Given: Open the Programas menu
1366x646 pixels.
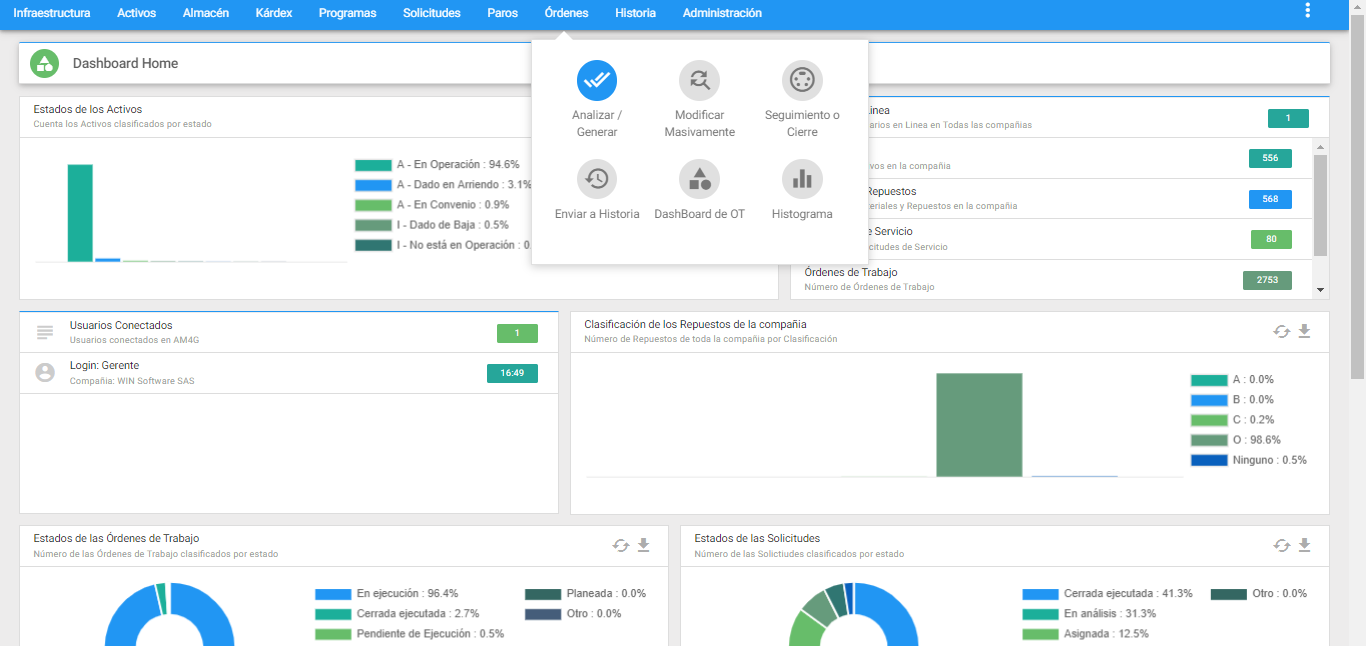Looking at the screenshot, I should [348, 13].
